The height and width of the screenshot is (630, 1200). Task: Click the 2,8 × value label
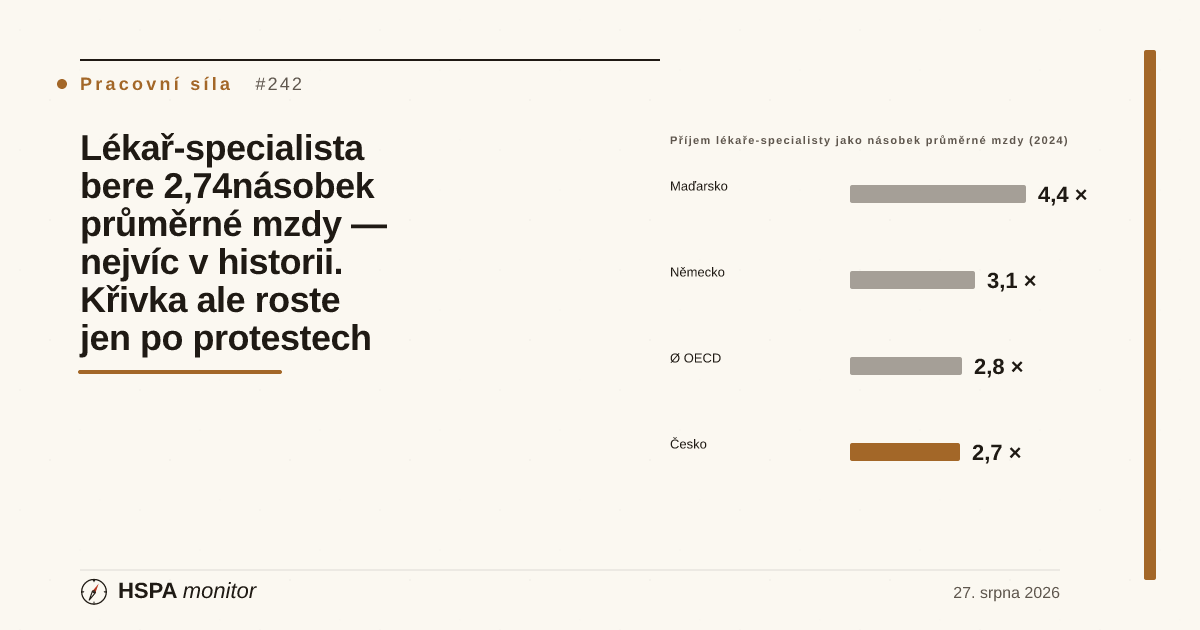tap(998, 367)
